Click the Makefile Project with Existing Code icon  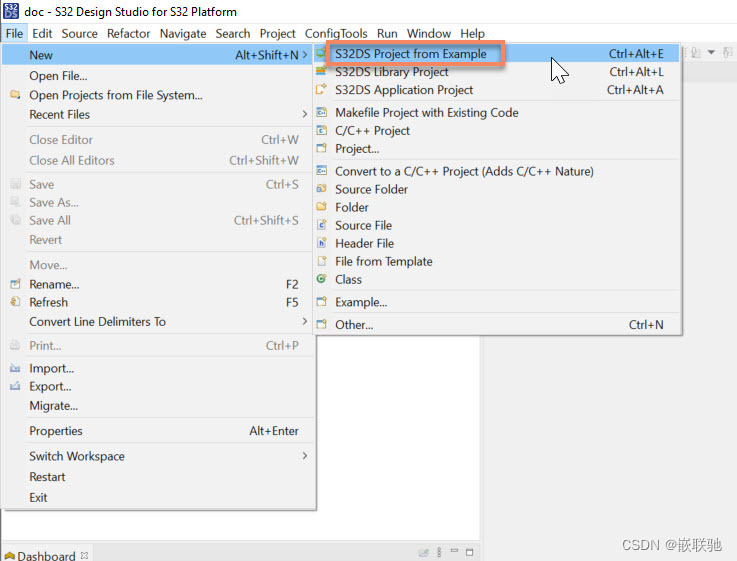(x=321, y=112)
